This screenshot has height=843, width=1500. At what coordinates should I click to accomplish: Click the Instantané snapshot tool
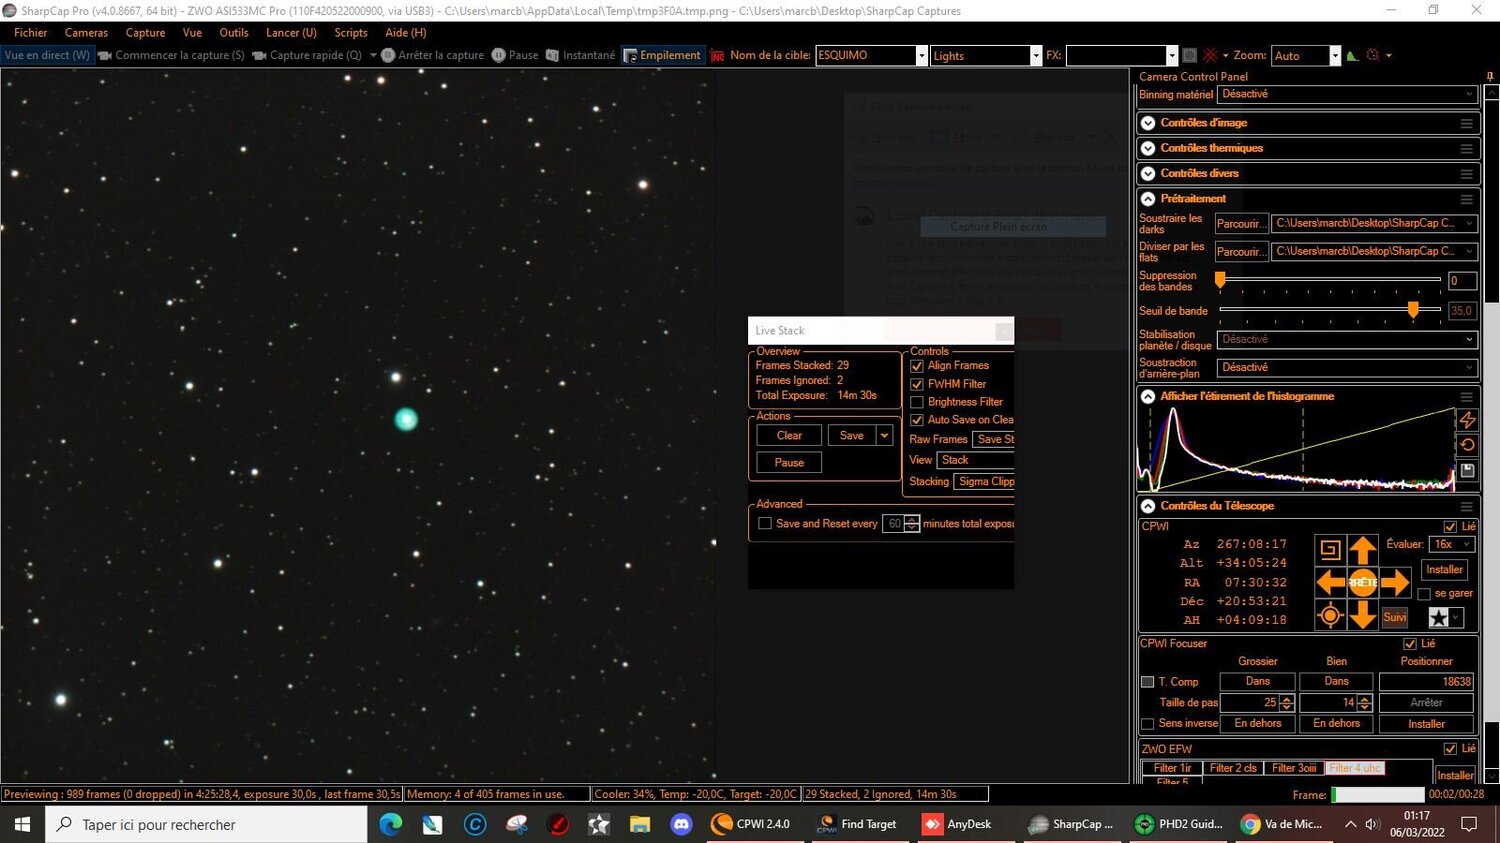click(x=580, y=55)
